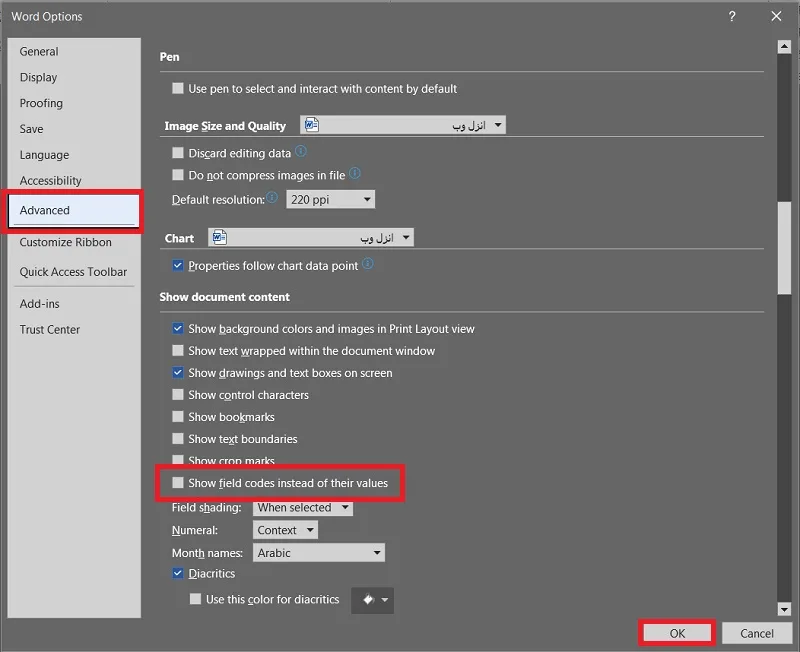Image resolution: width=800 pixels, height=652 pixels.
Task: Enable Use pen to select checkbox
Action: (178, 88)
